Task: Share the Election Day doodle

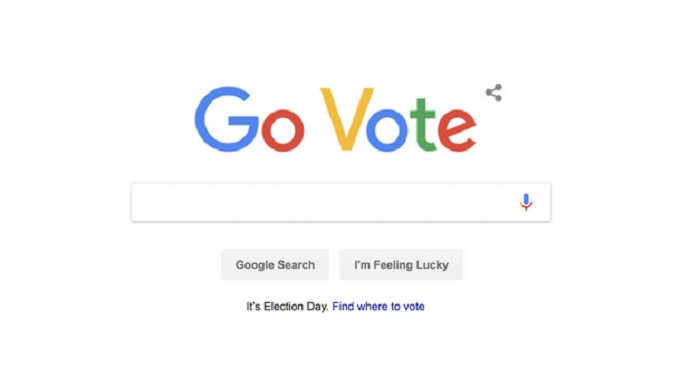Action: (x=494, y=93)
